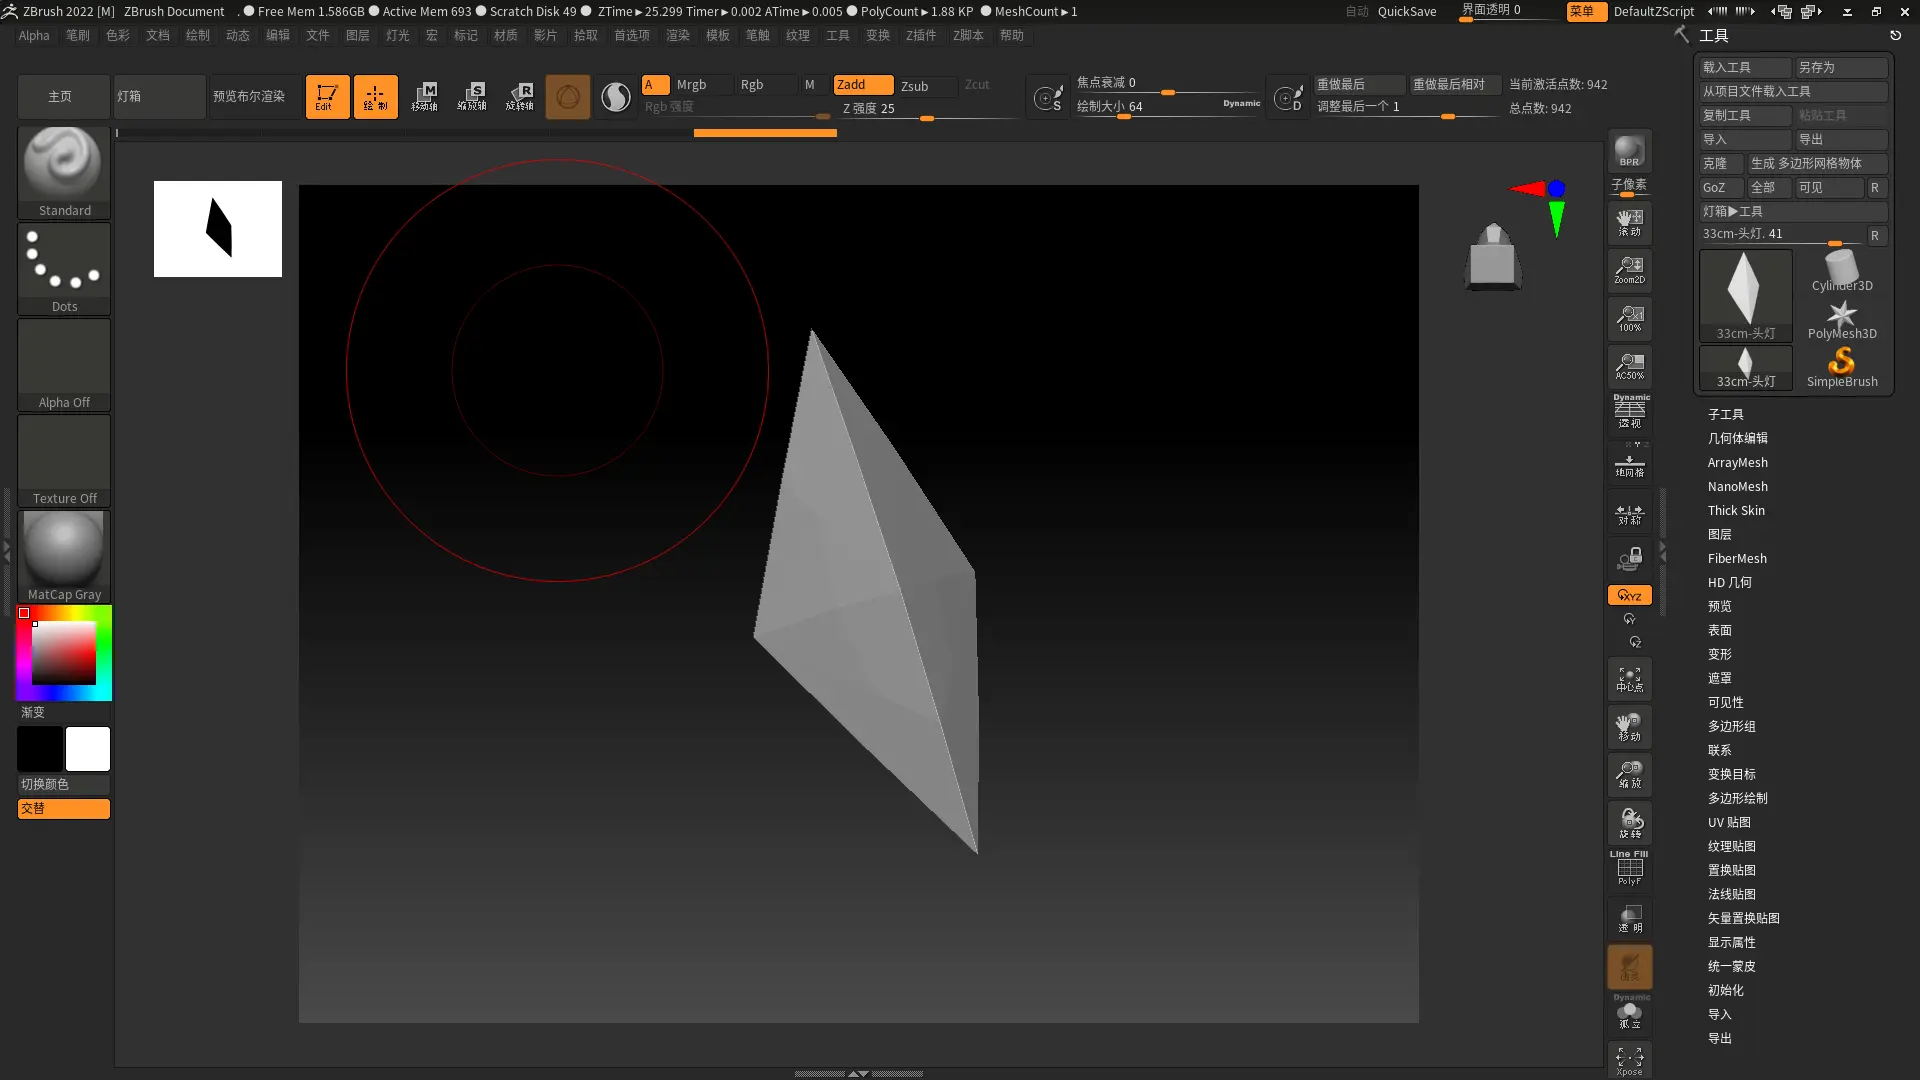
Task: Select the Zoom2D tool
Action: pos(1629,270)
